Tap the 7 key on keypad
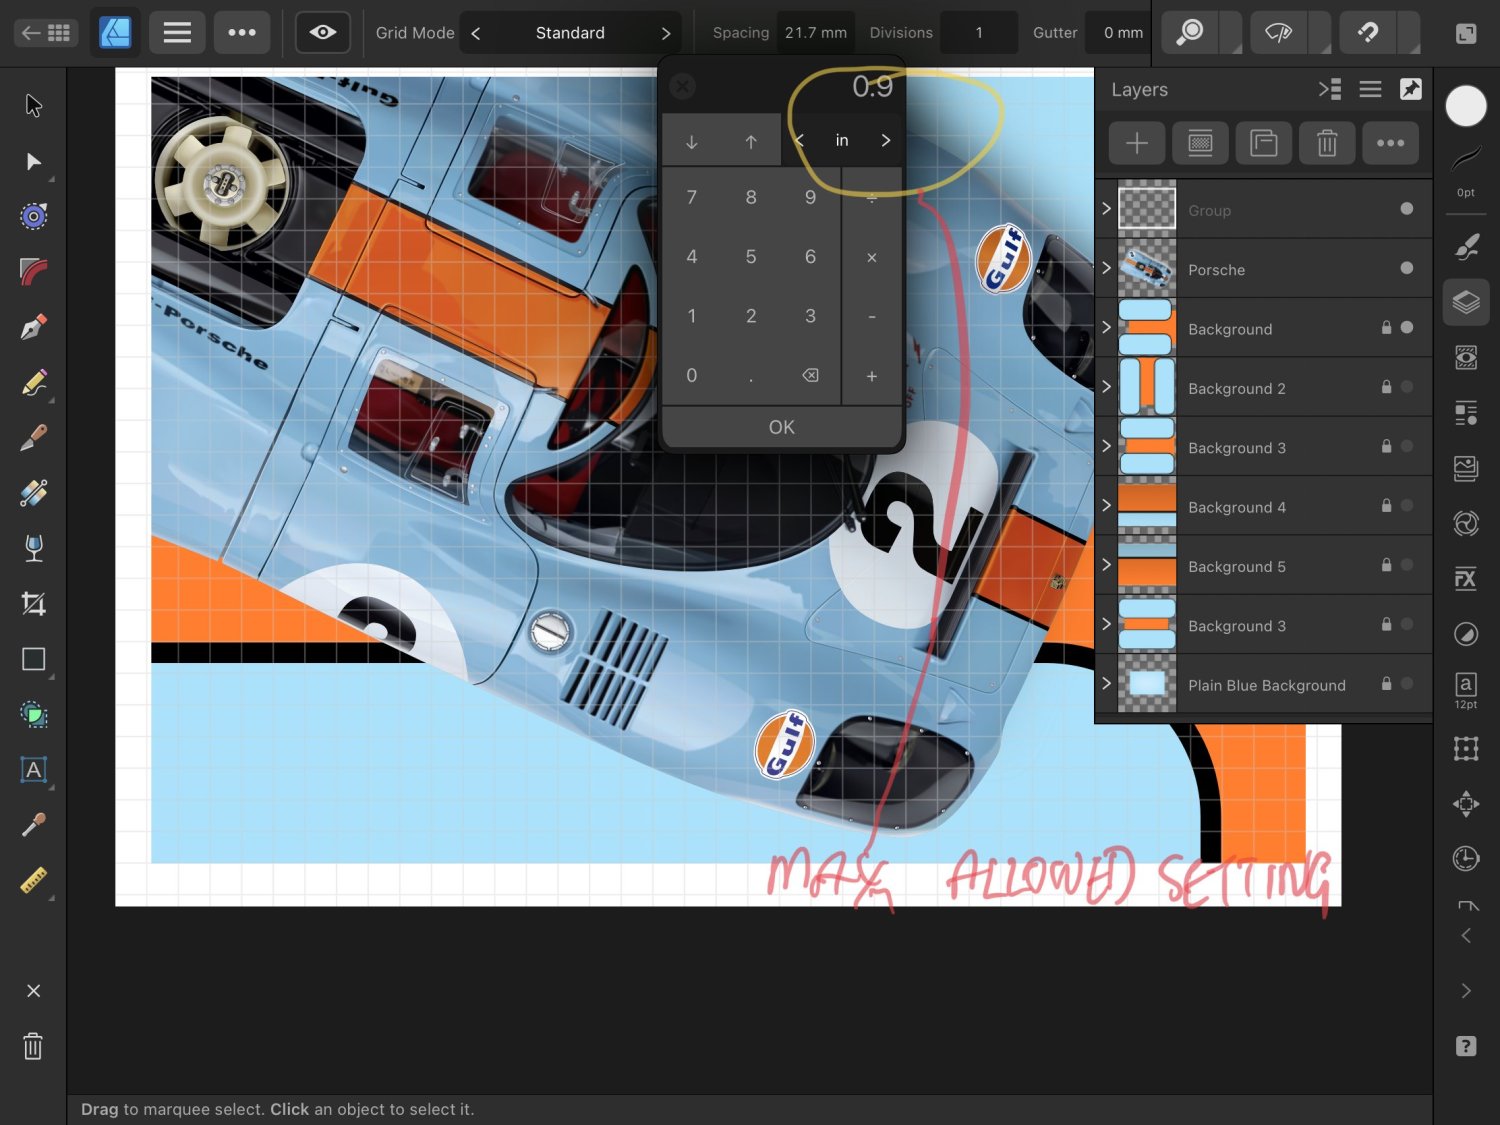 [x=691, y=198]
